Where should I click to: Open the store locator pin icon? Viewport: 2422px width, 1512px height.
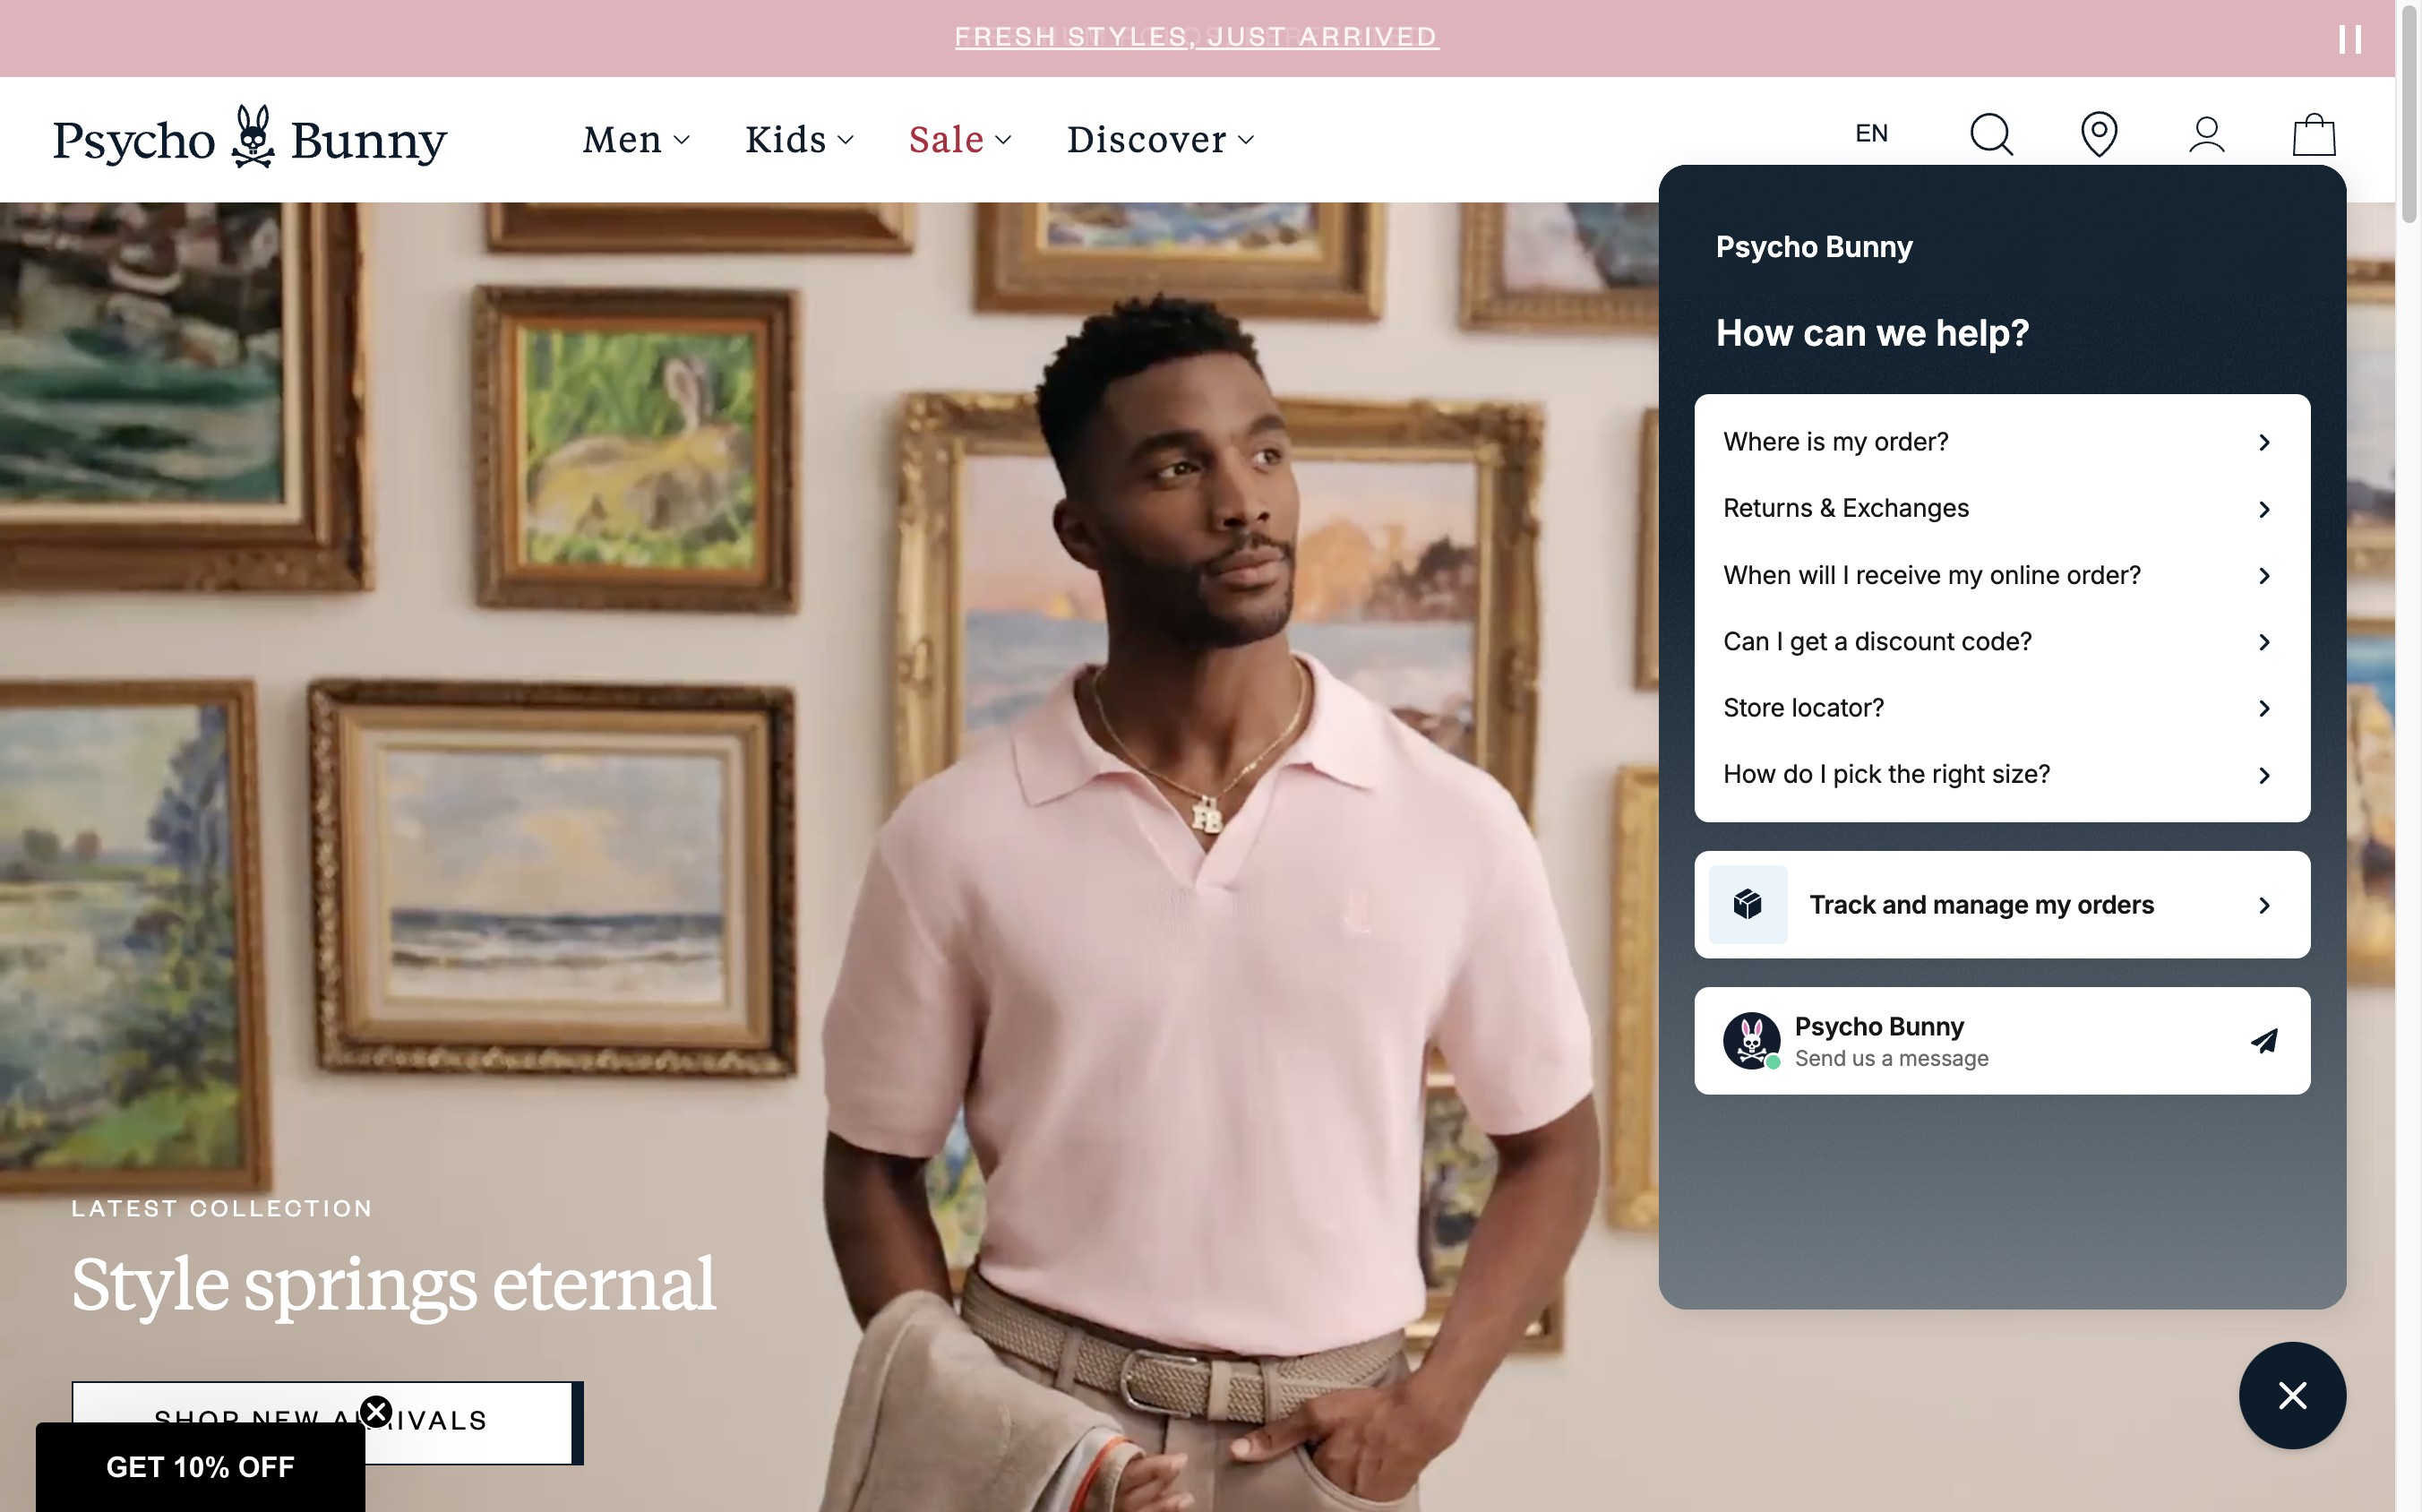point(2099,134)
